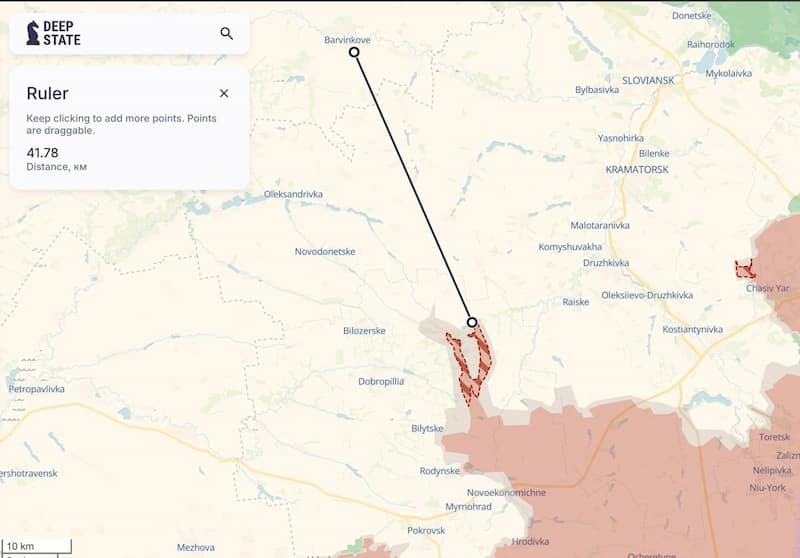Screen dimensions: 800x558
Task: Click the Malotaranivka map label
Action: [600, 225]
